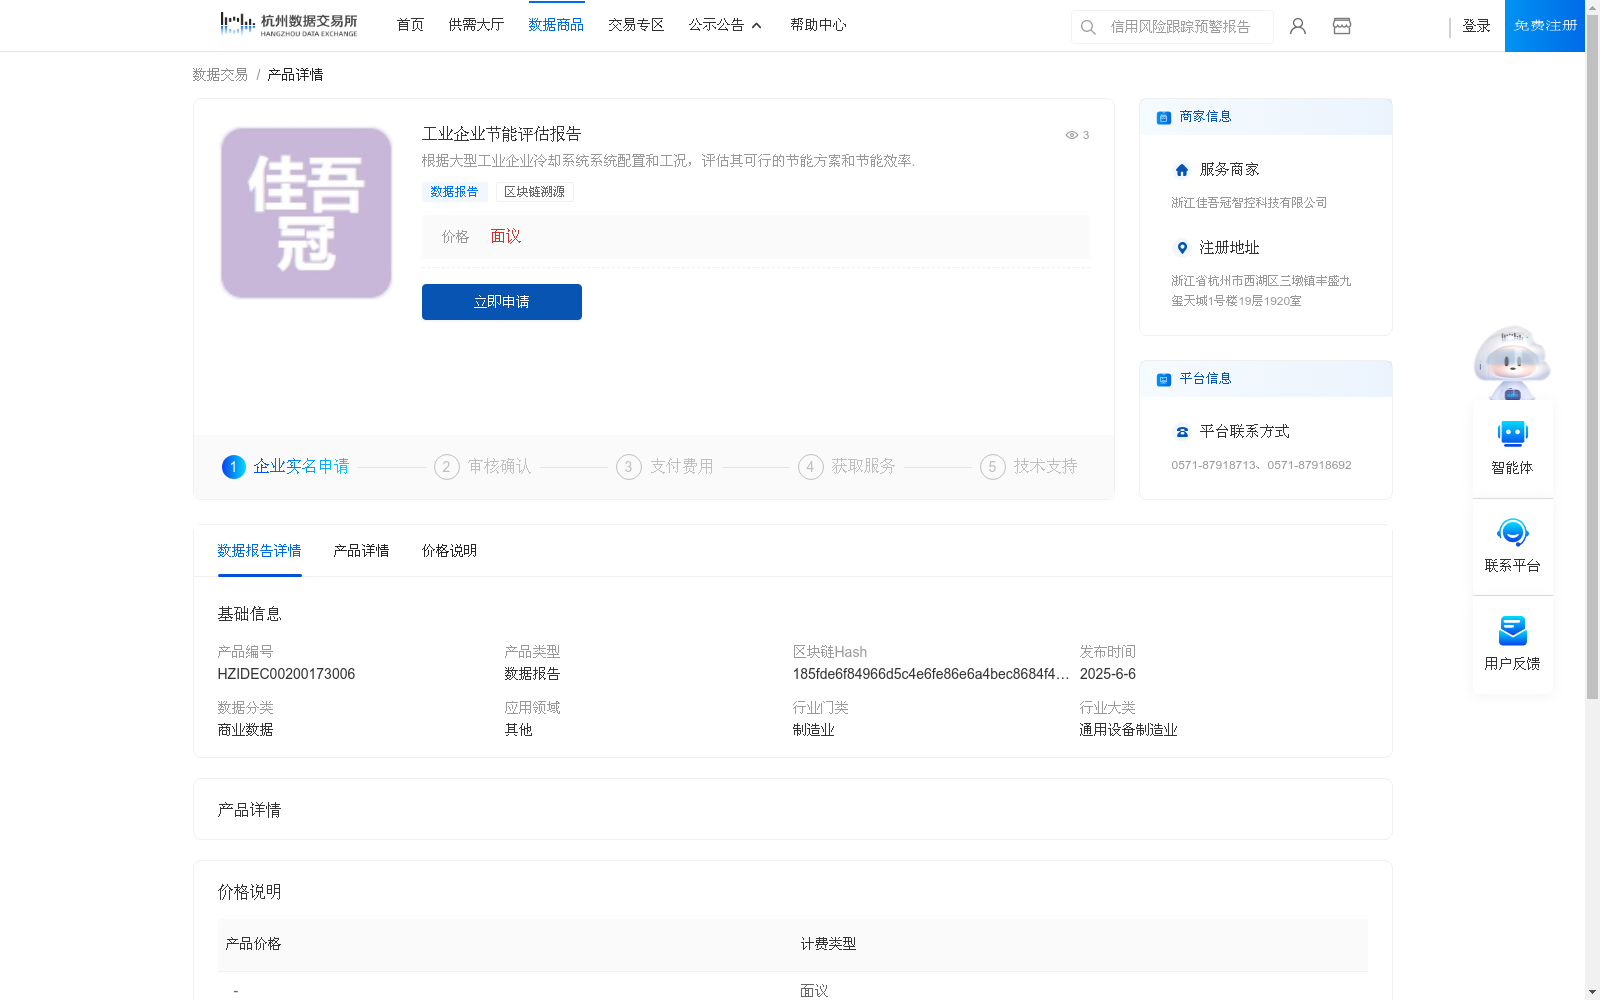Click the 区块链溯源 tag
The image size is (1600, 1000).
(x=534, y=192)
